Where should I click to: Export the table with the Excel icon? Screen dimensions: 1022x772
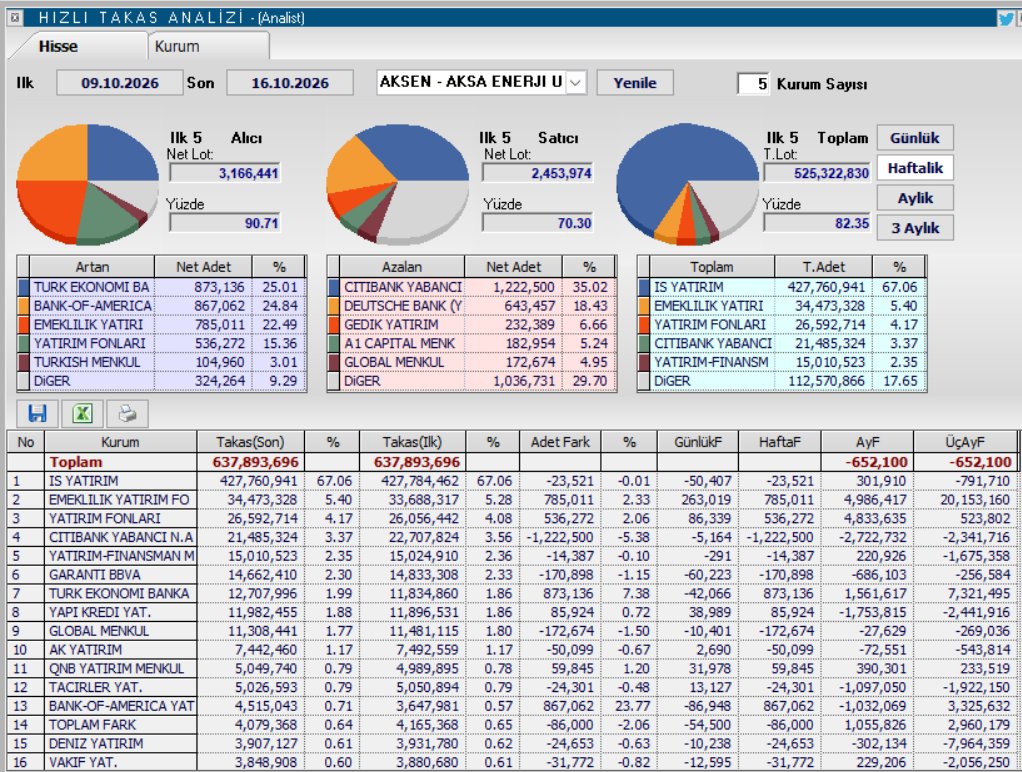pos(83,413)
